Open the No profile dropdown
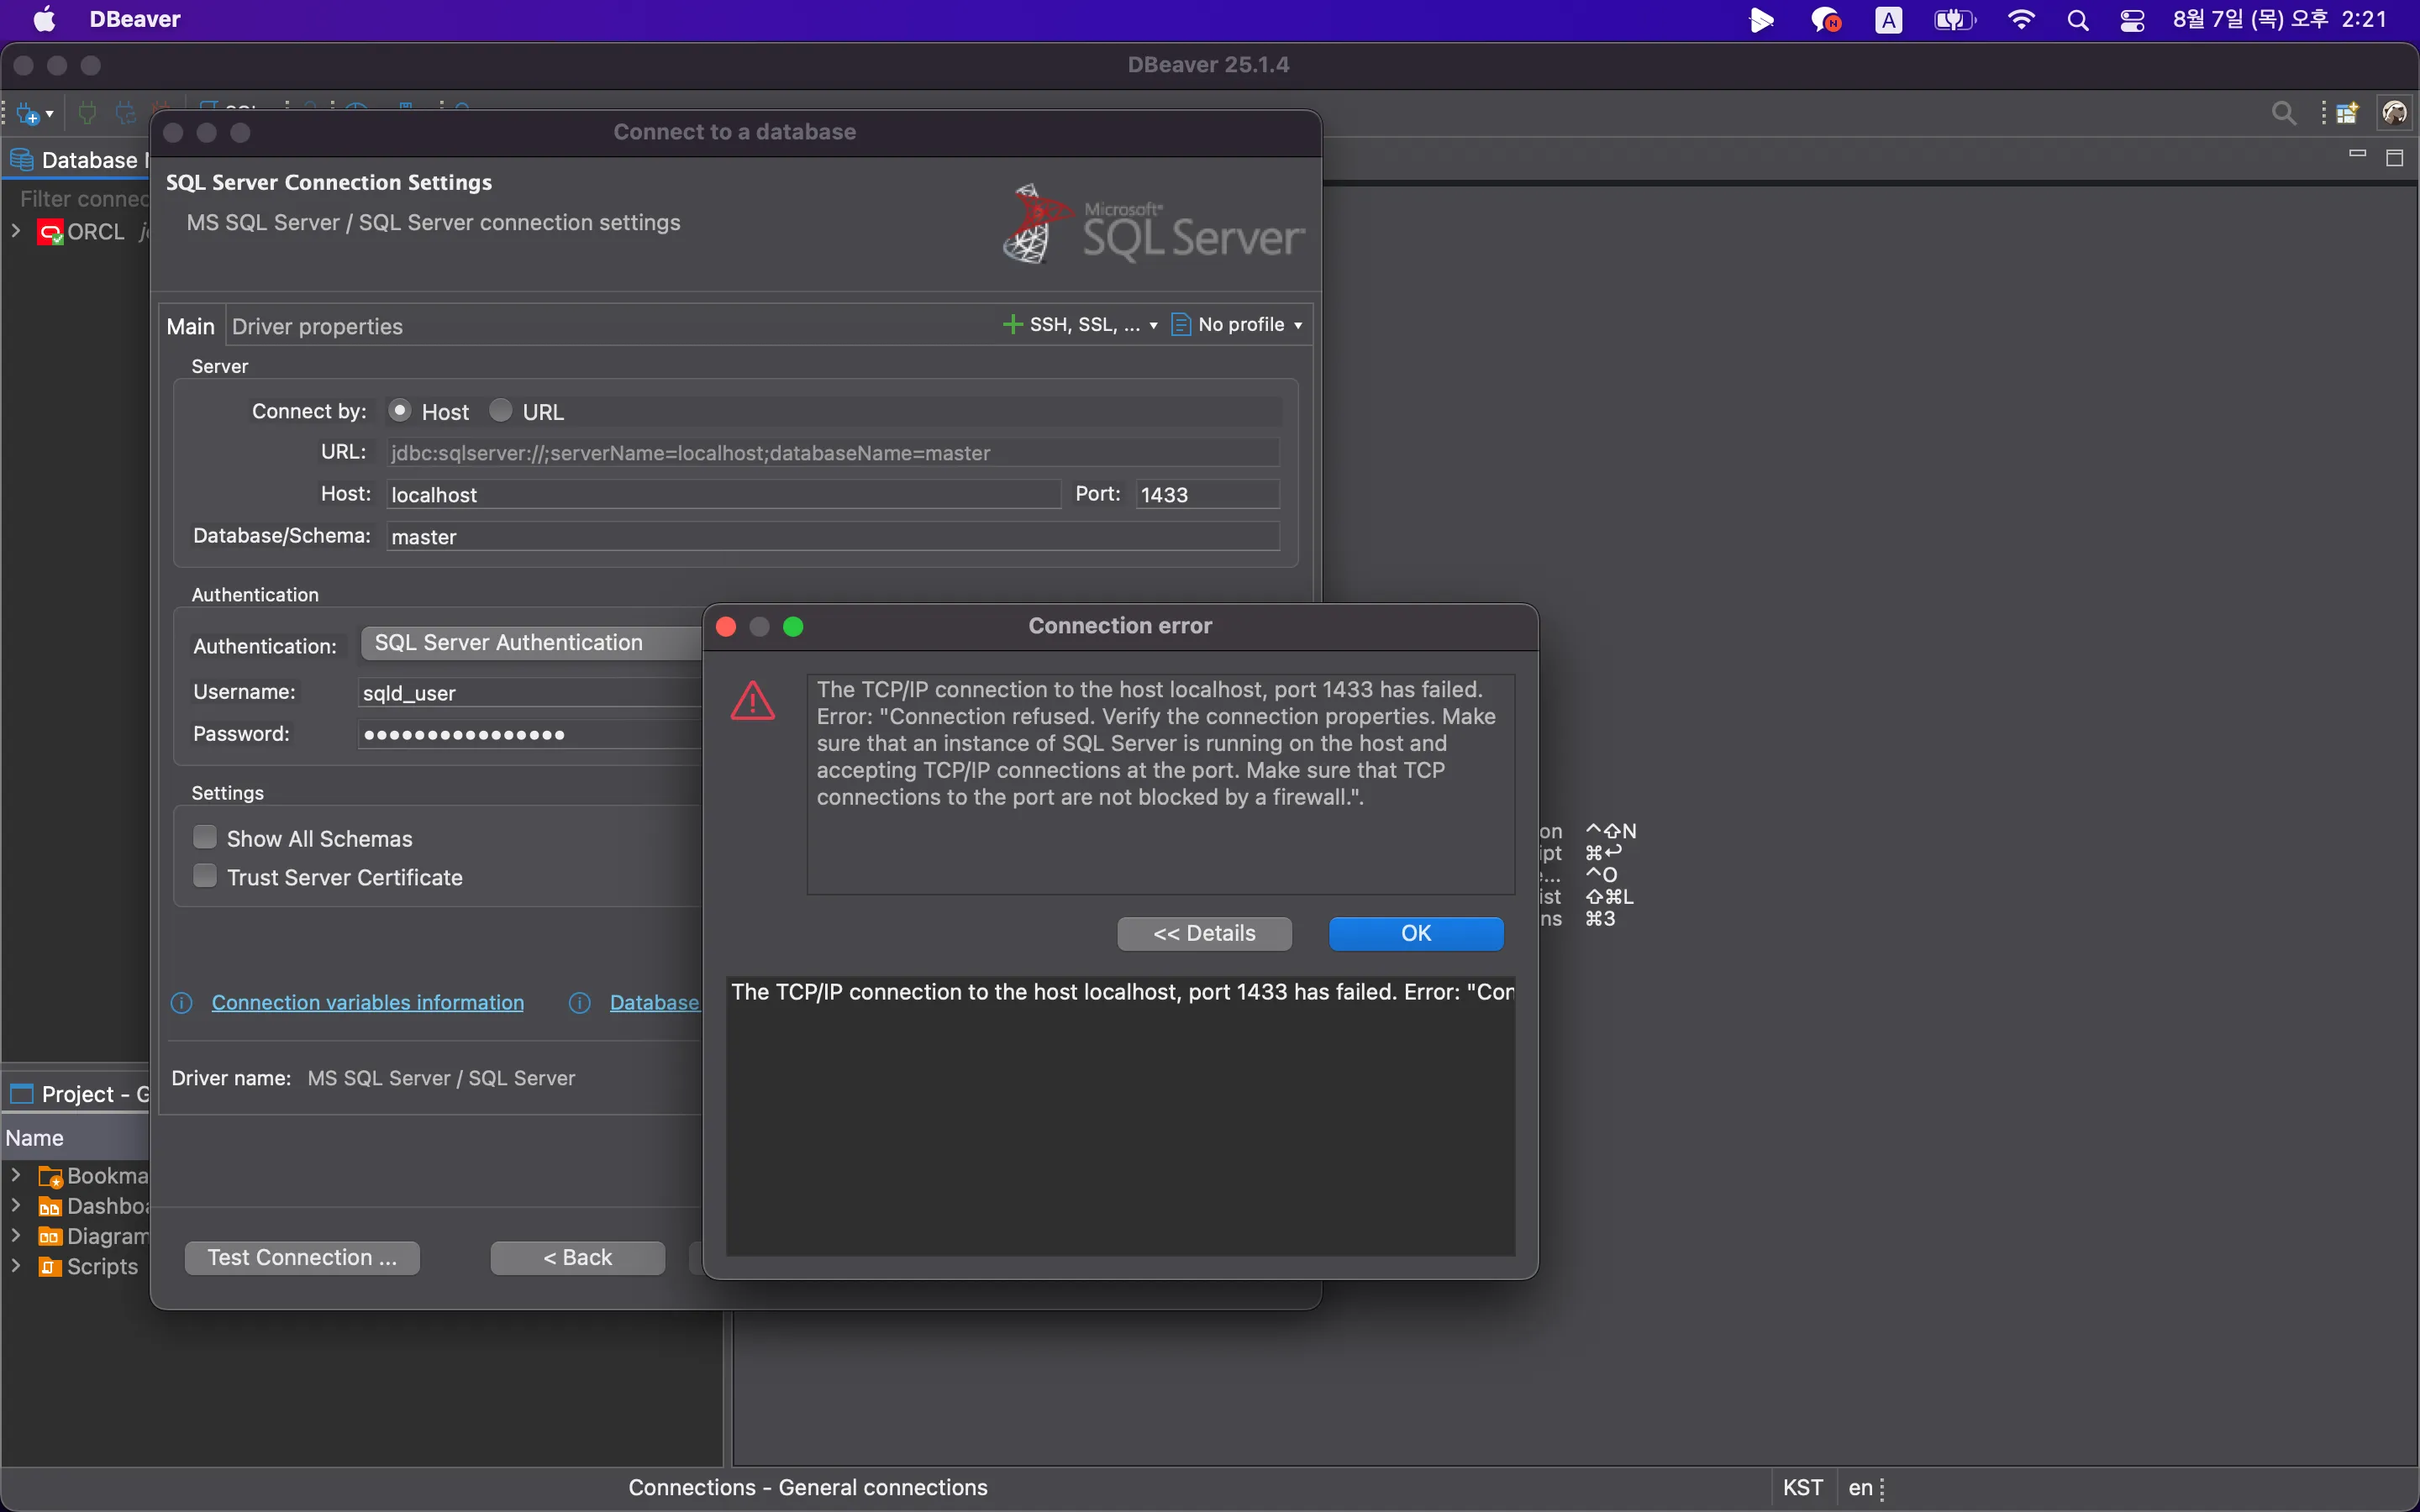2420x1512 pixels. 1298,326
